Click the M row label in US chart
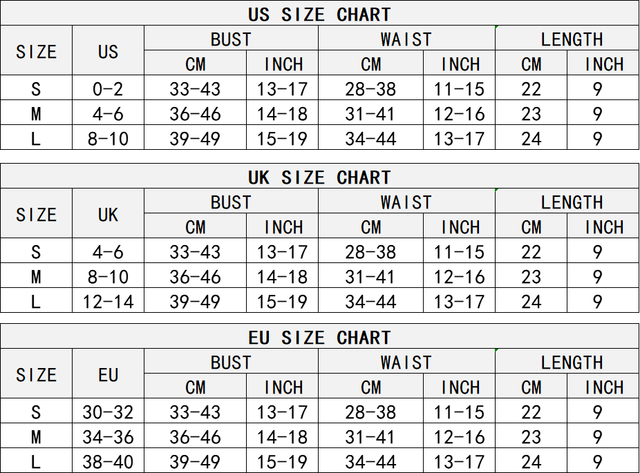The width and height of the screenshot is (640, 473). [36, 114]
